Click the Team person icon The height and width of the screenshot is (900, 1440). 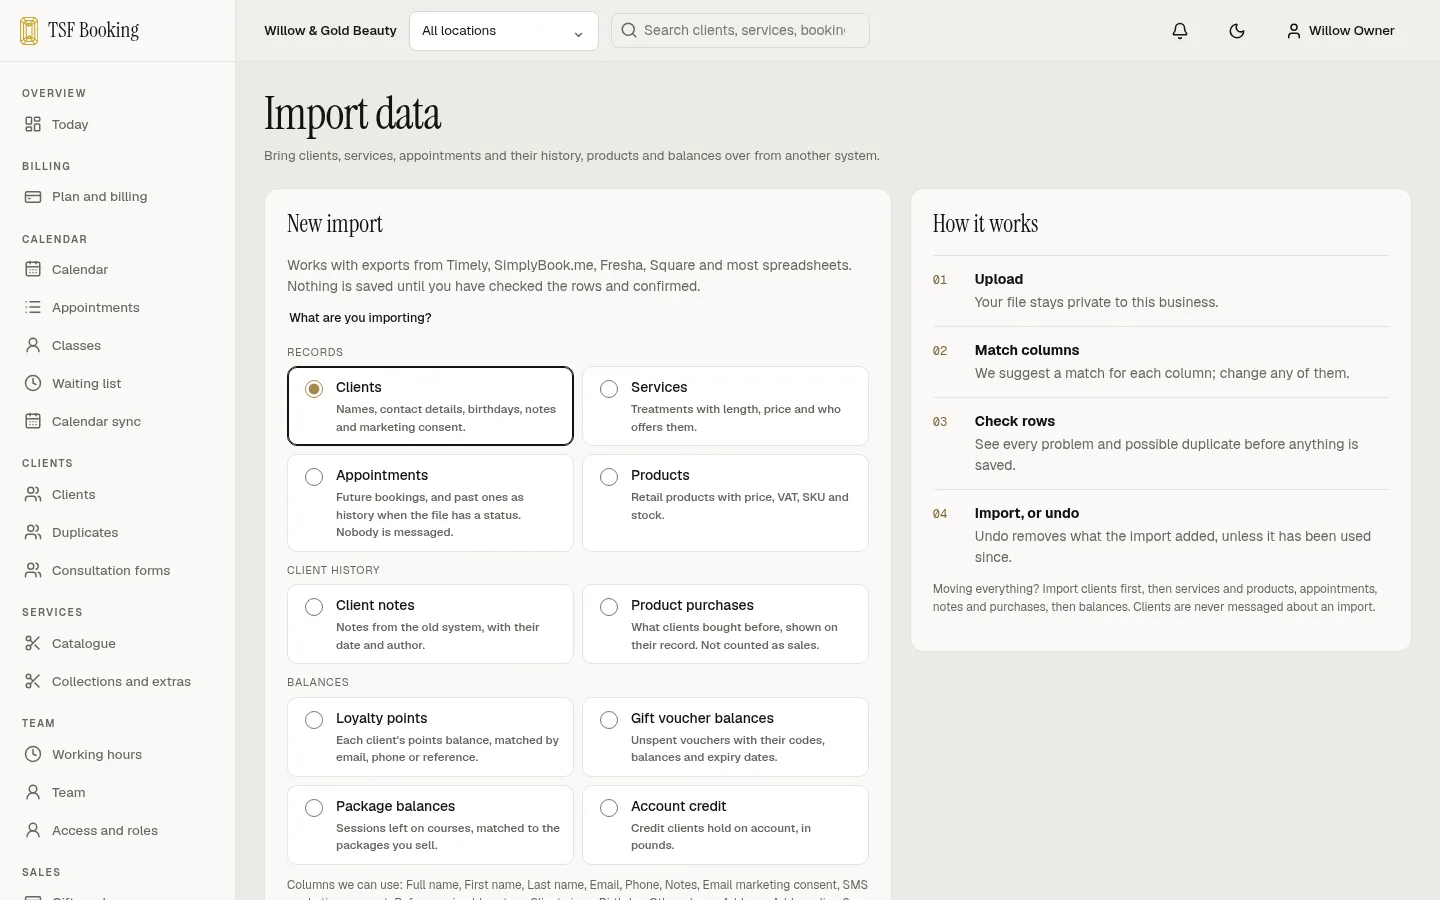click(x=33, y=792)
